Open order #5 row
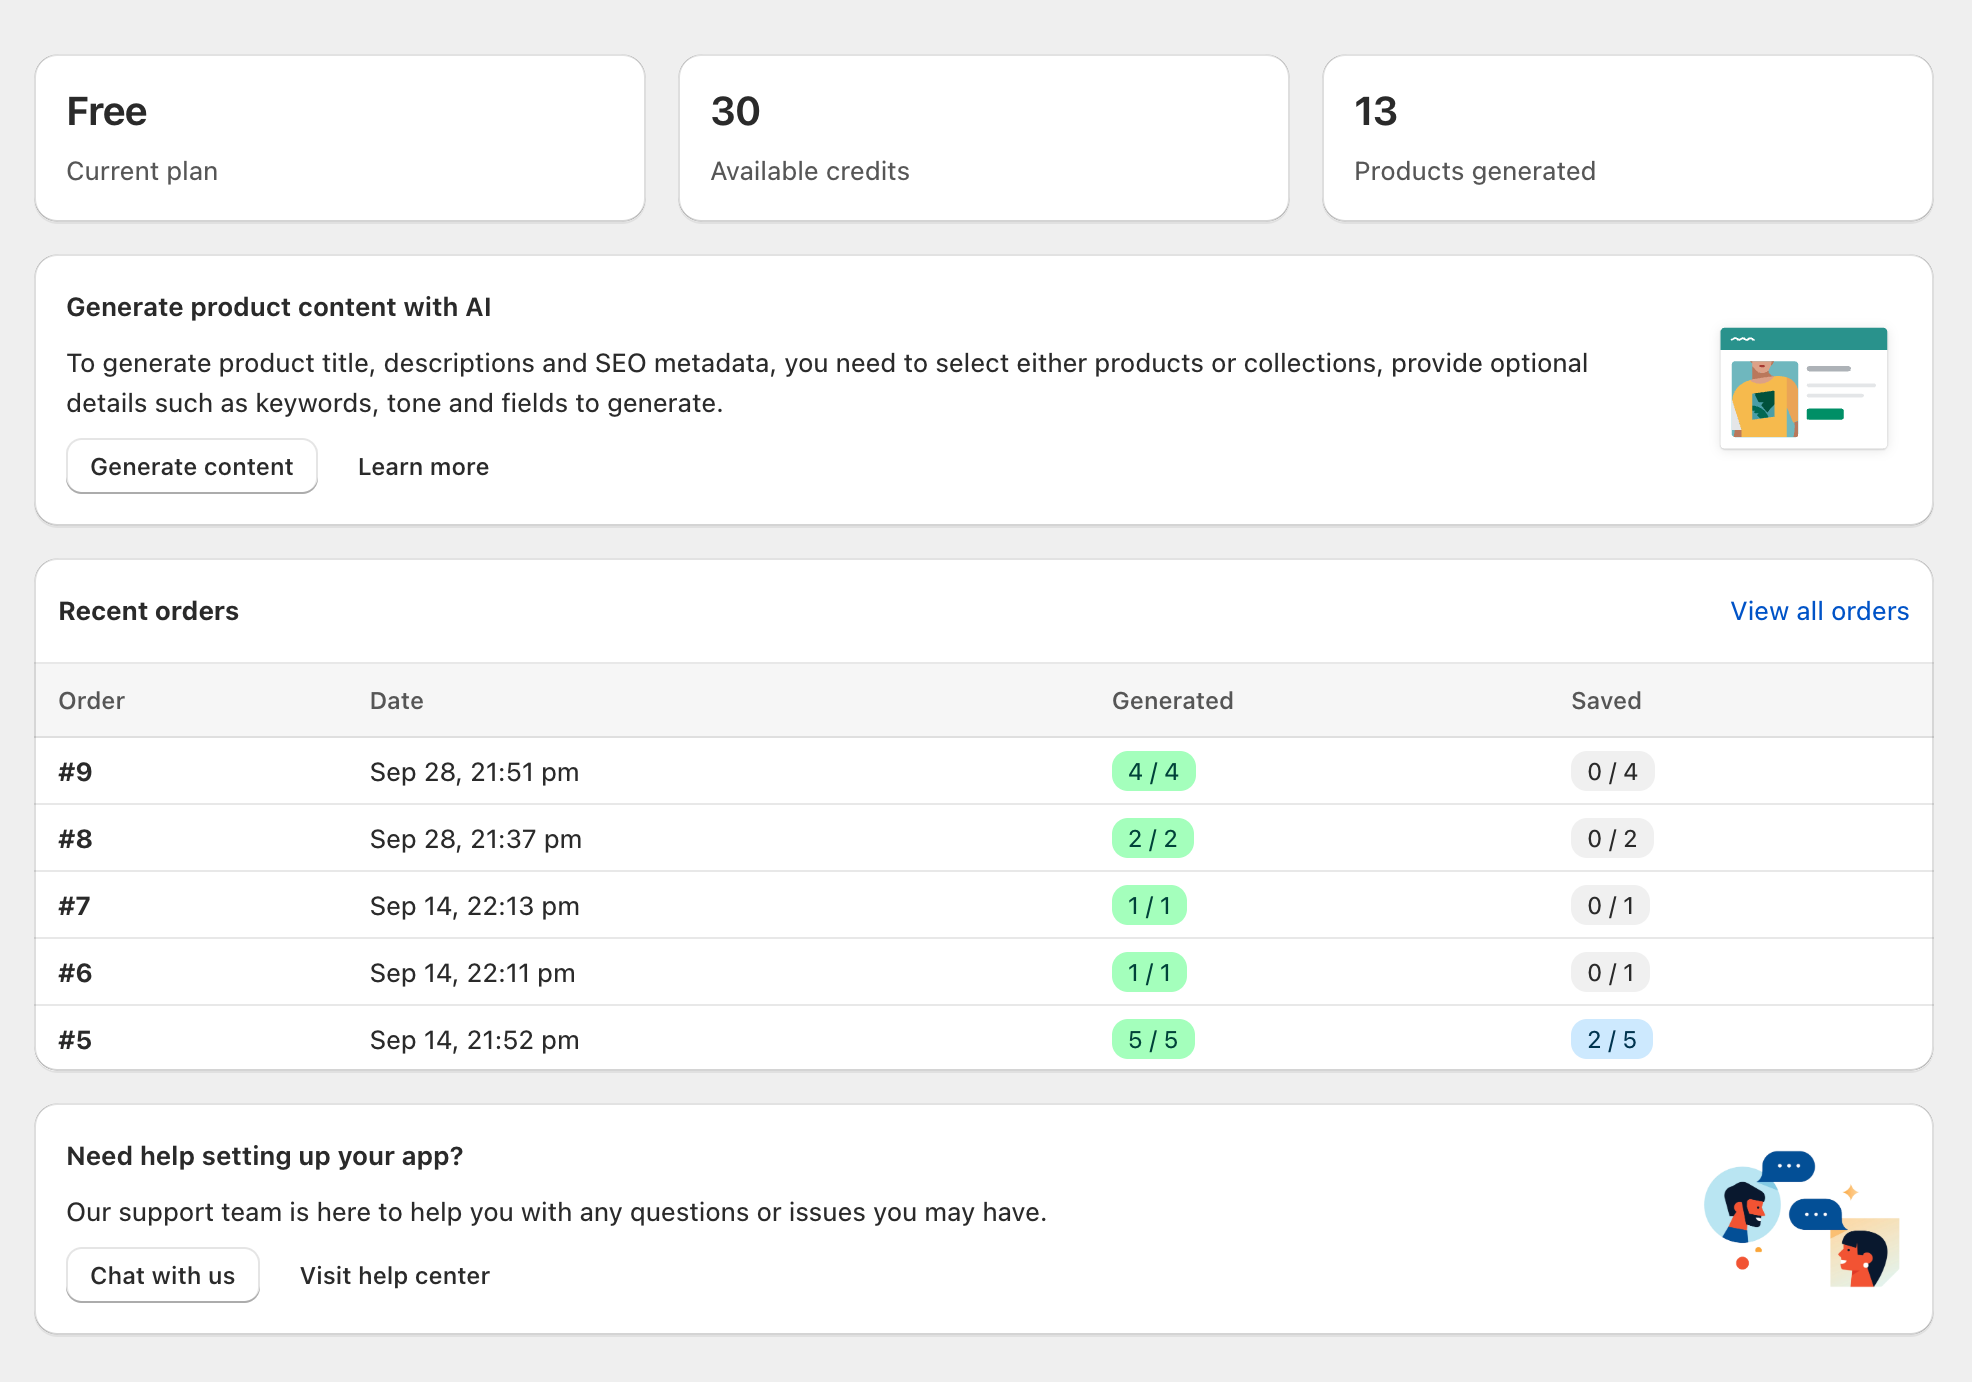Image resolution: width=1972 pixels, height=1382 pixels. click(x=76, y=1040)
